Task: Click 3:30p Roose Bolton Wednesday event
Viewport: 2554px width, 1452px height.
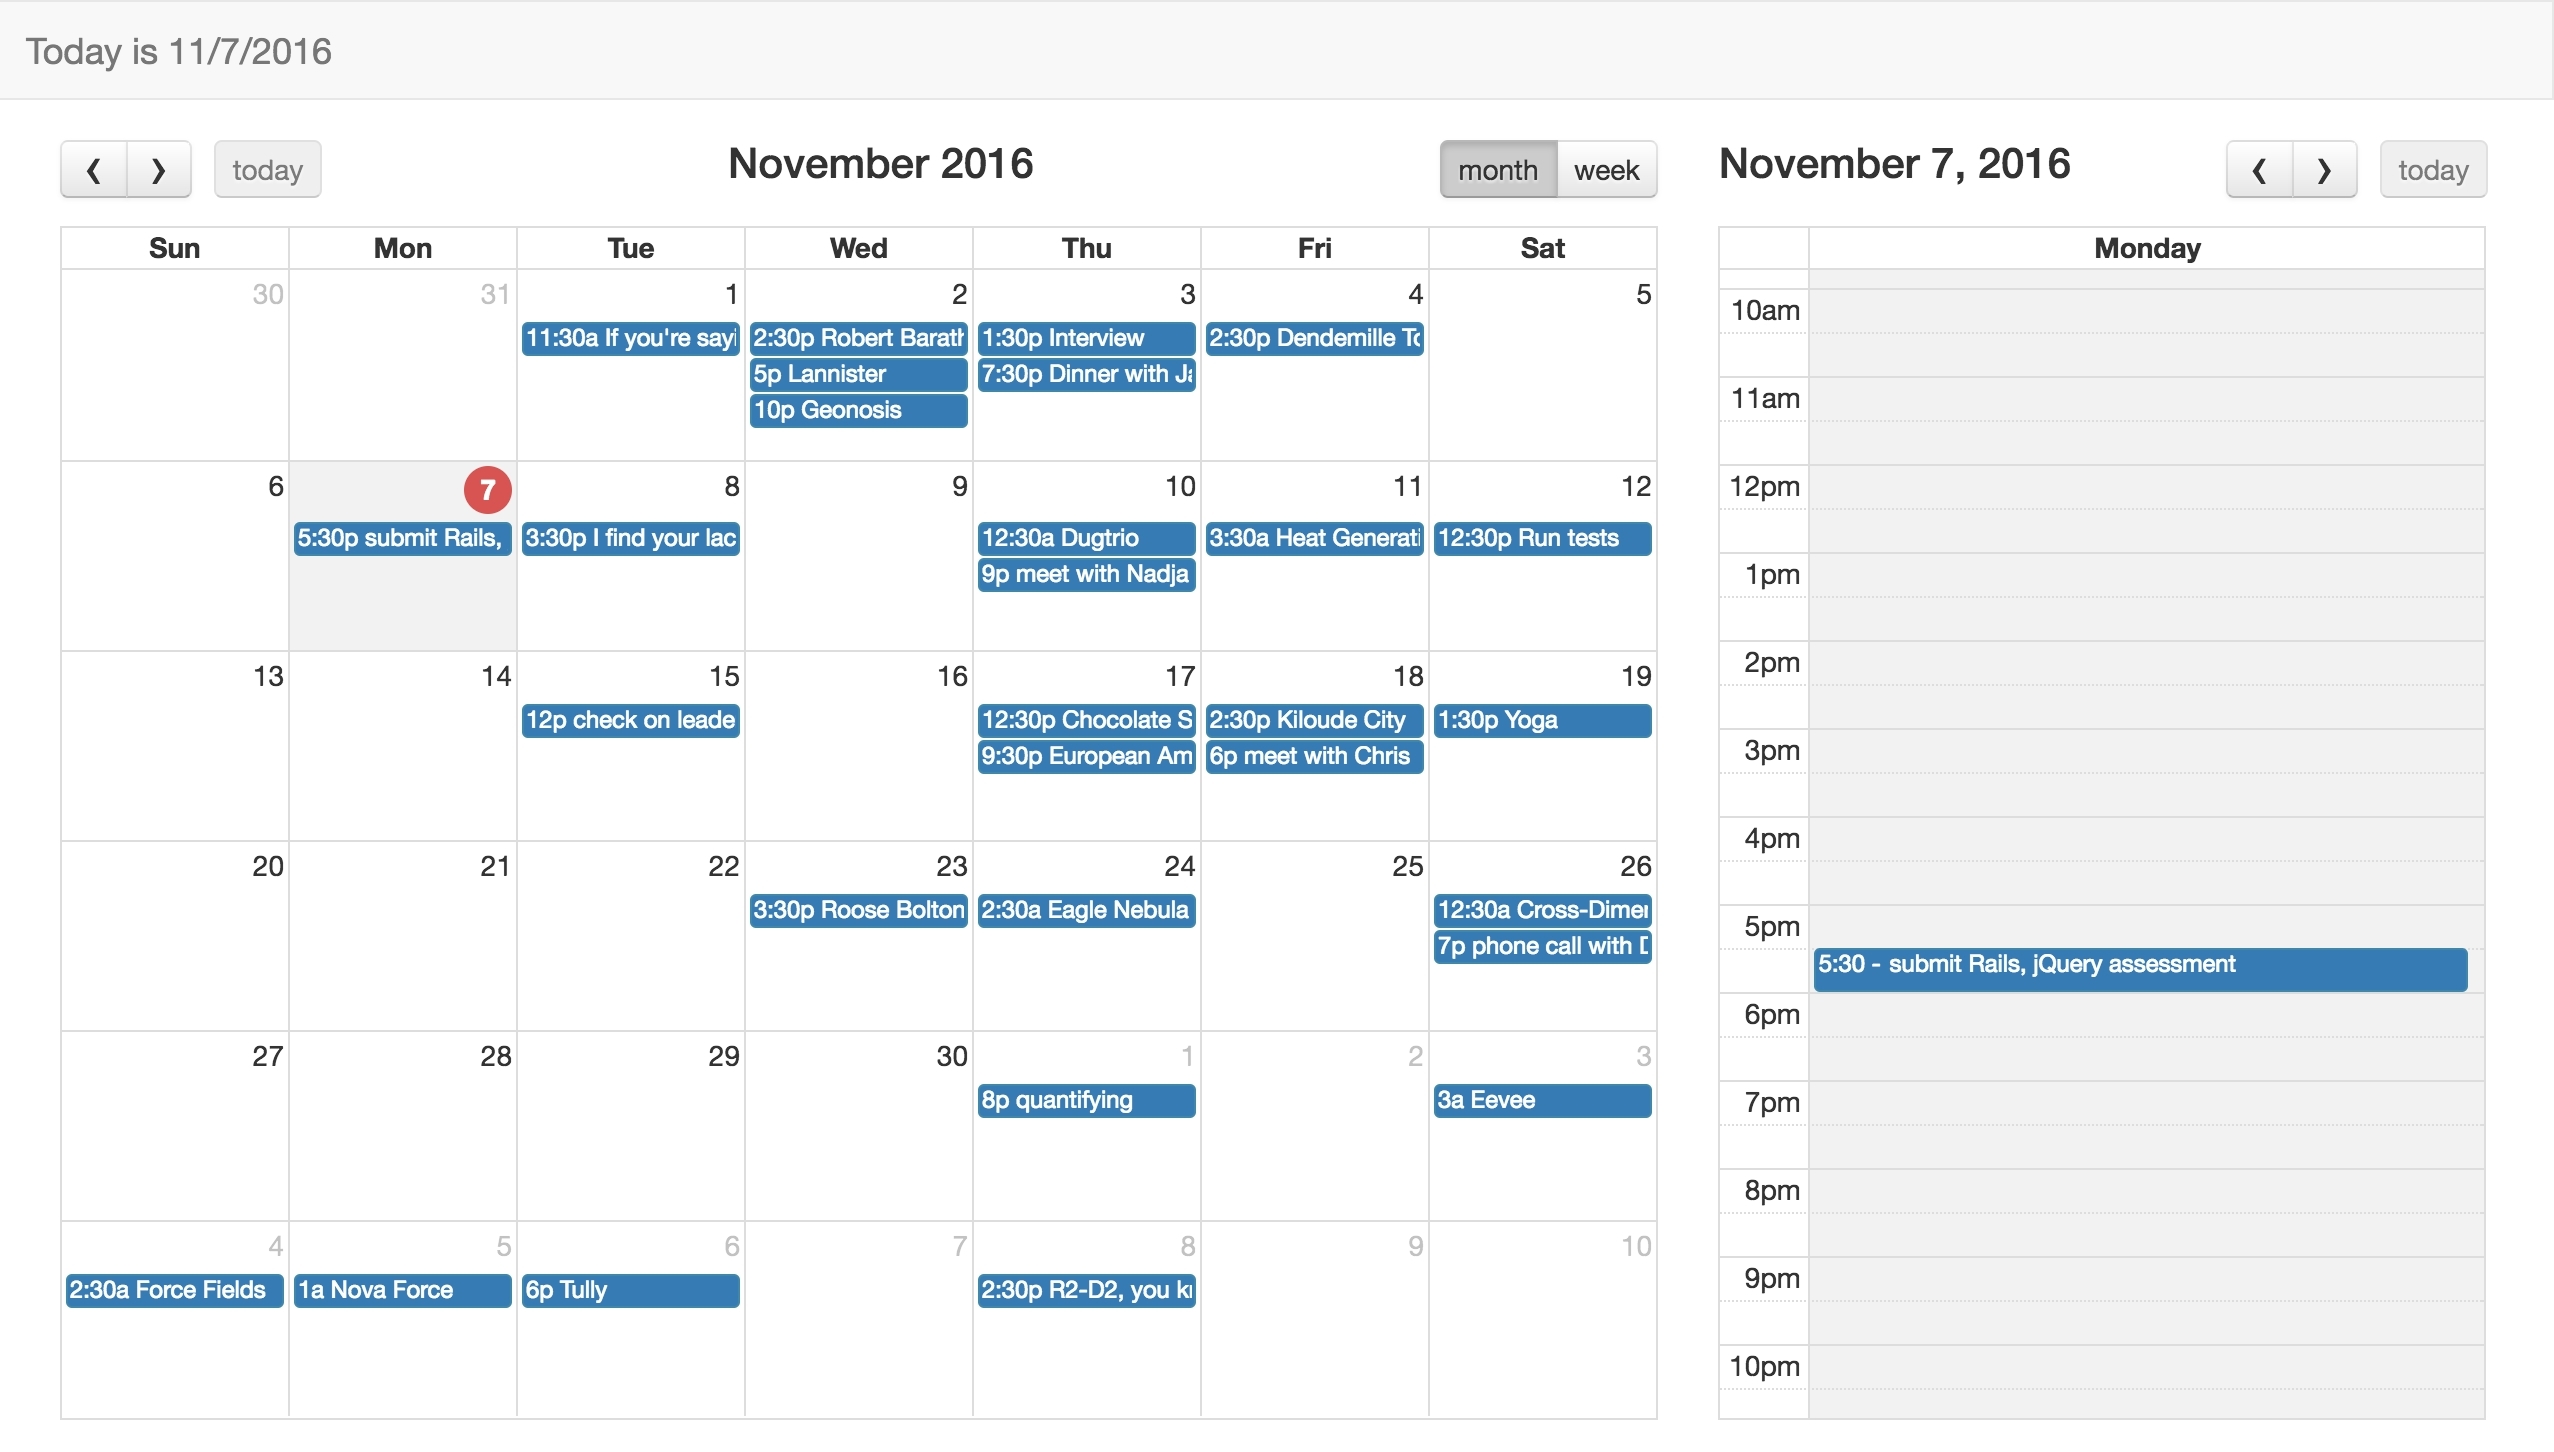Action: (858, 908)
